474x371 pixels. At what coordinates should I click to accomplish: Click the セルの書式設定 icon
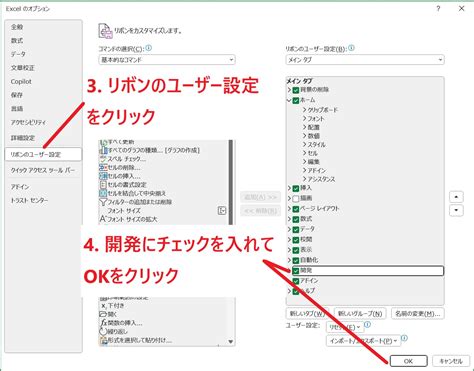tap(103, 185)
